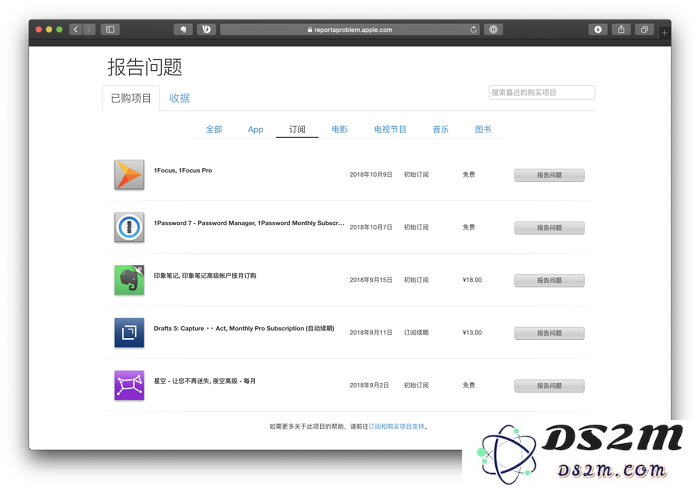Select the App filter tab

tap(255, 129)
